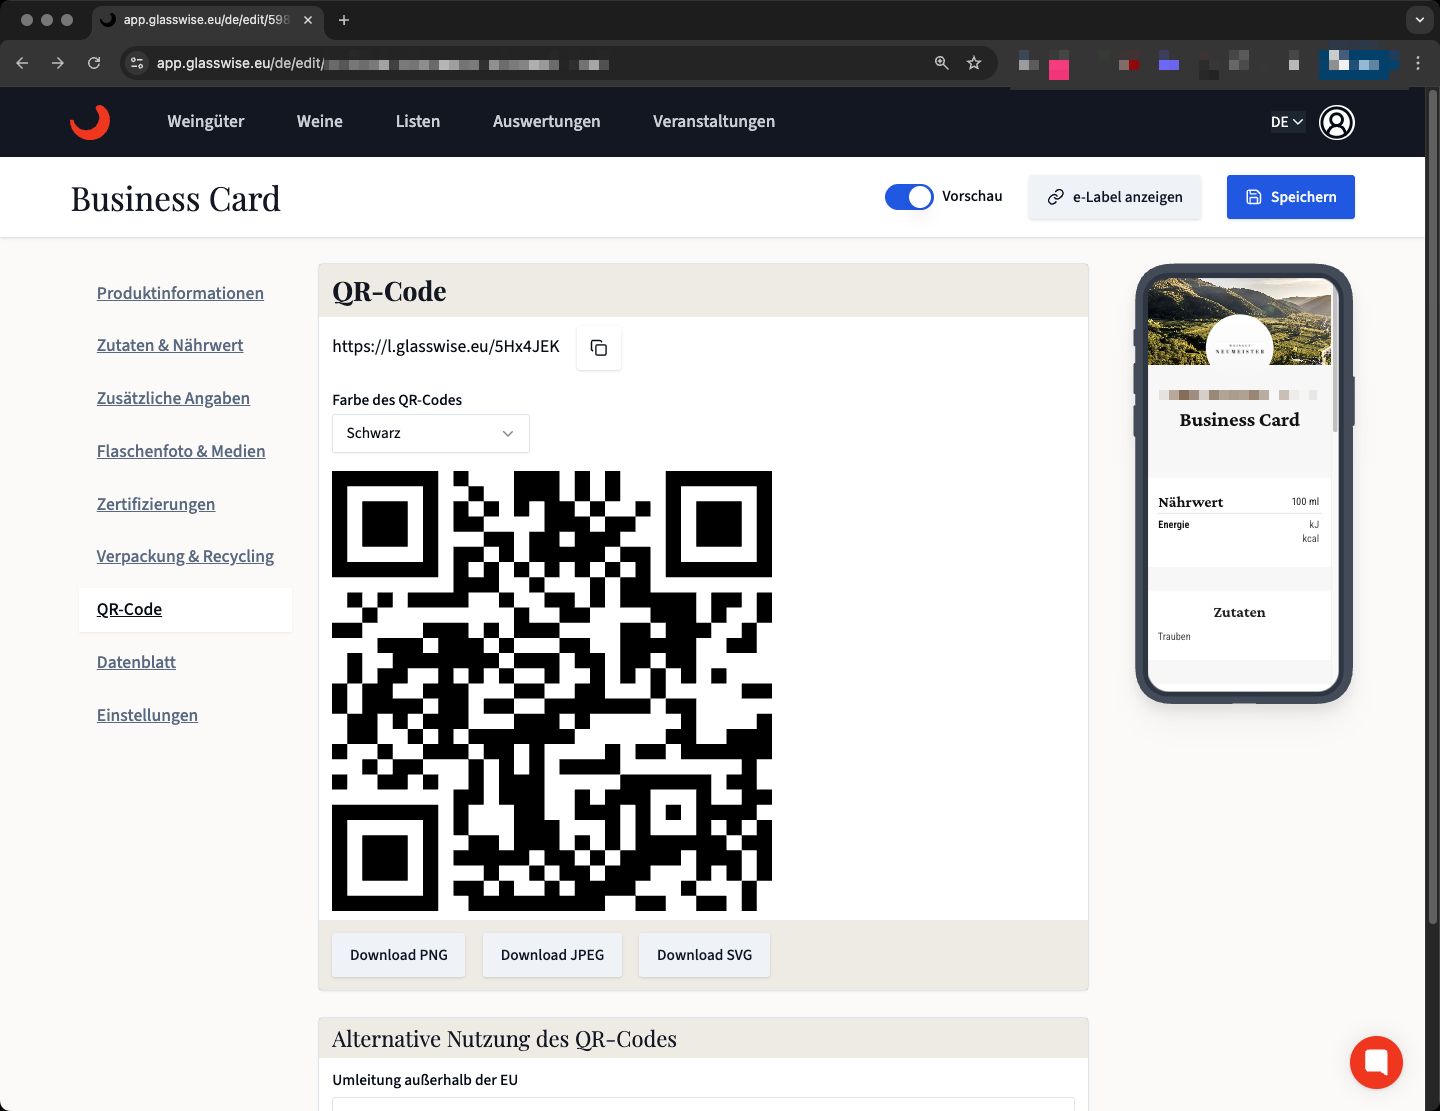
Task: Click the pink browser extension icon
Action: (x=1059, y=67)
